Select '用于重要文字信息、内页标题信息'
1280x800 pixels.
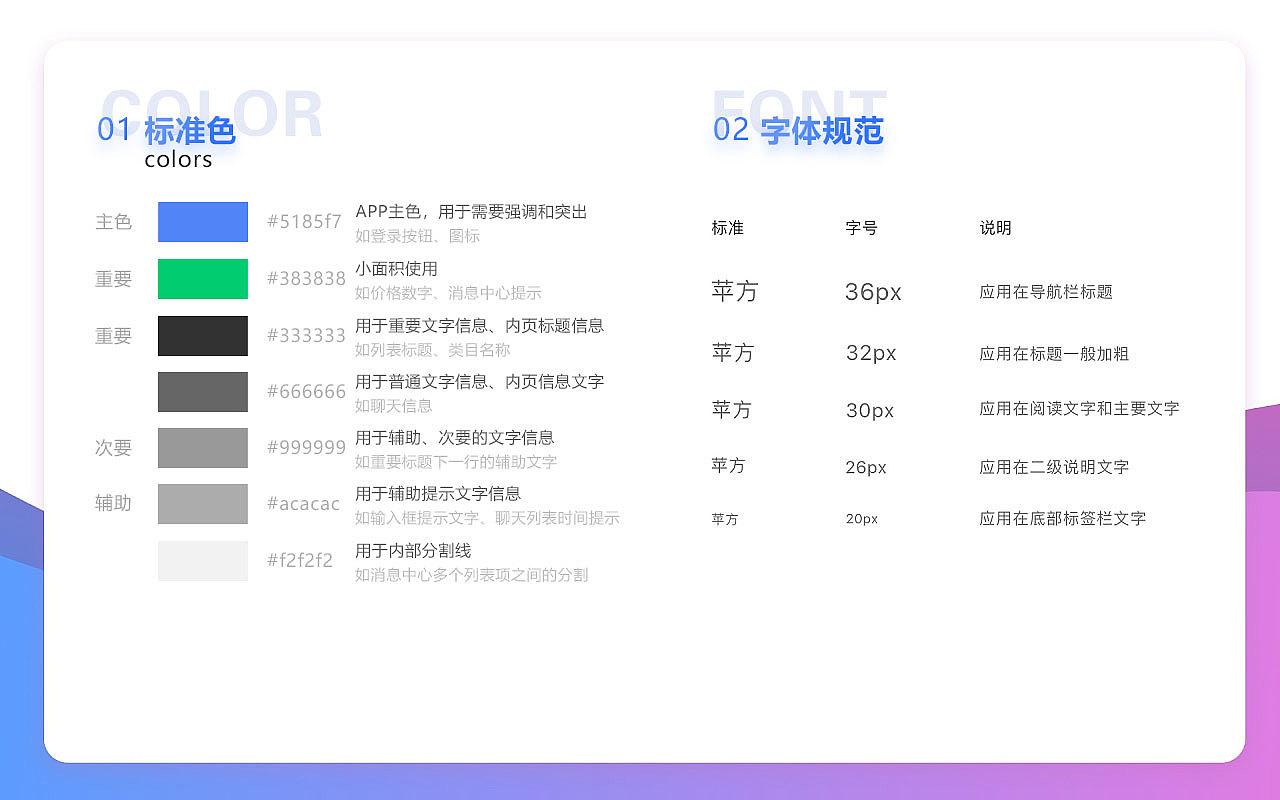click(x=479, y=326)
